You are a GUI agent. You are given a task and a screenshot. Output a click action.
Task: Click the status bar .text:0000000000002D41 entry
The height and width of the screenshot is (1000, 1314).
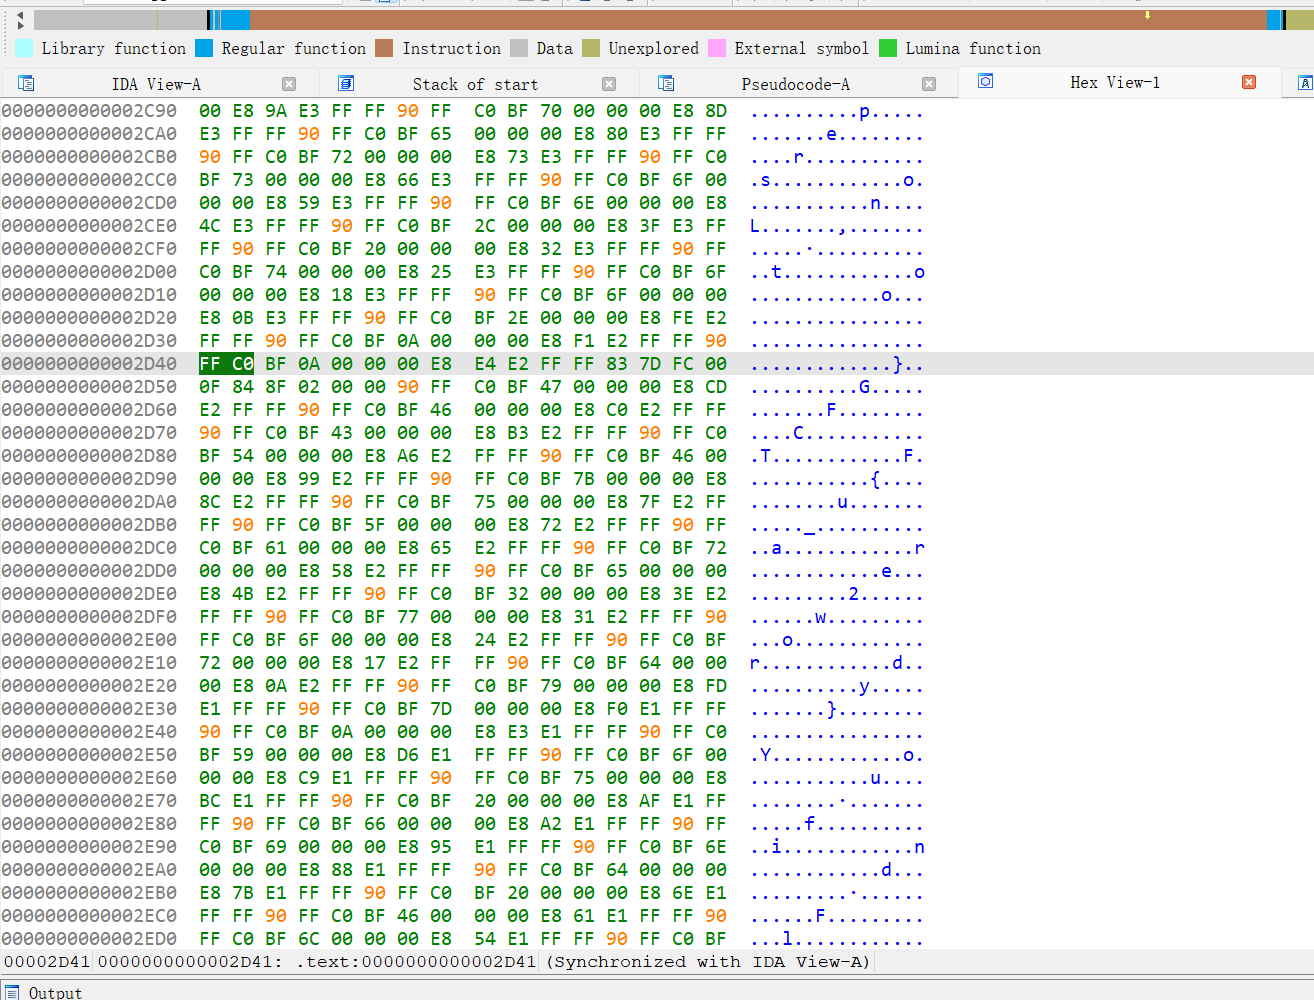[416, 962]
